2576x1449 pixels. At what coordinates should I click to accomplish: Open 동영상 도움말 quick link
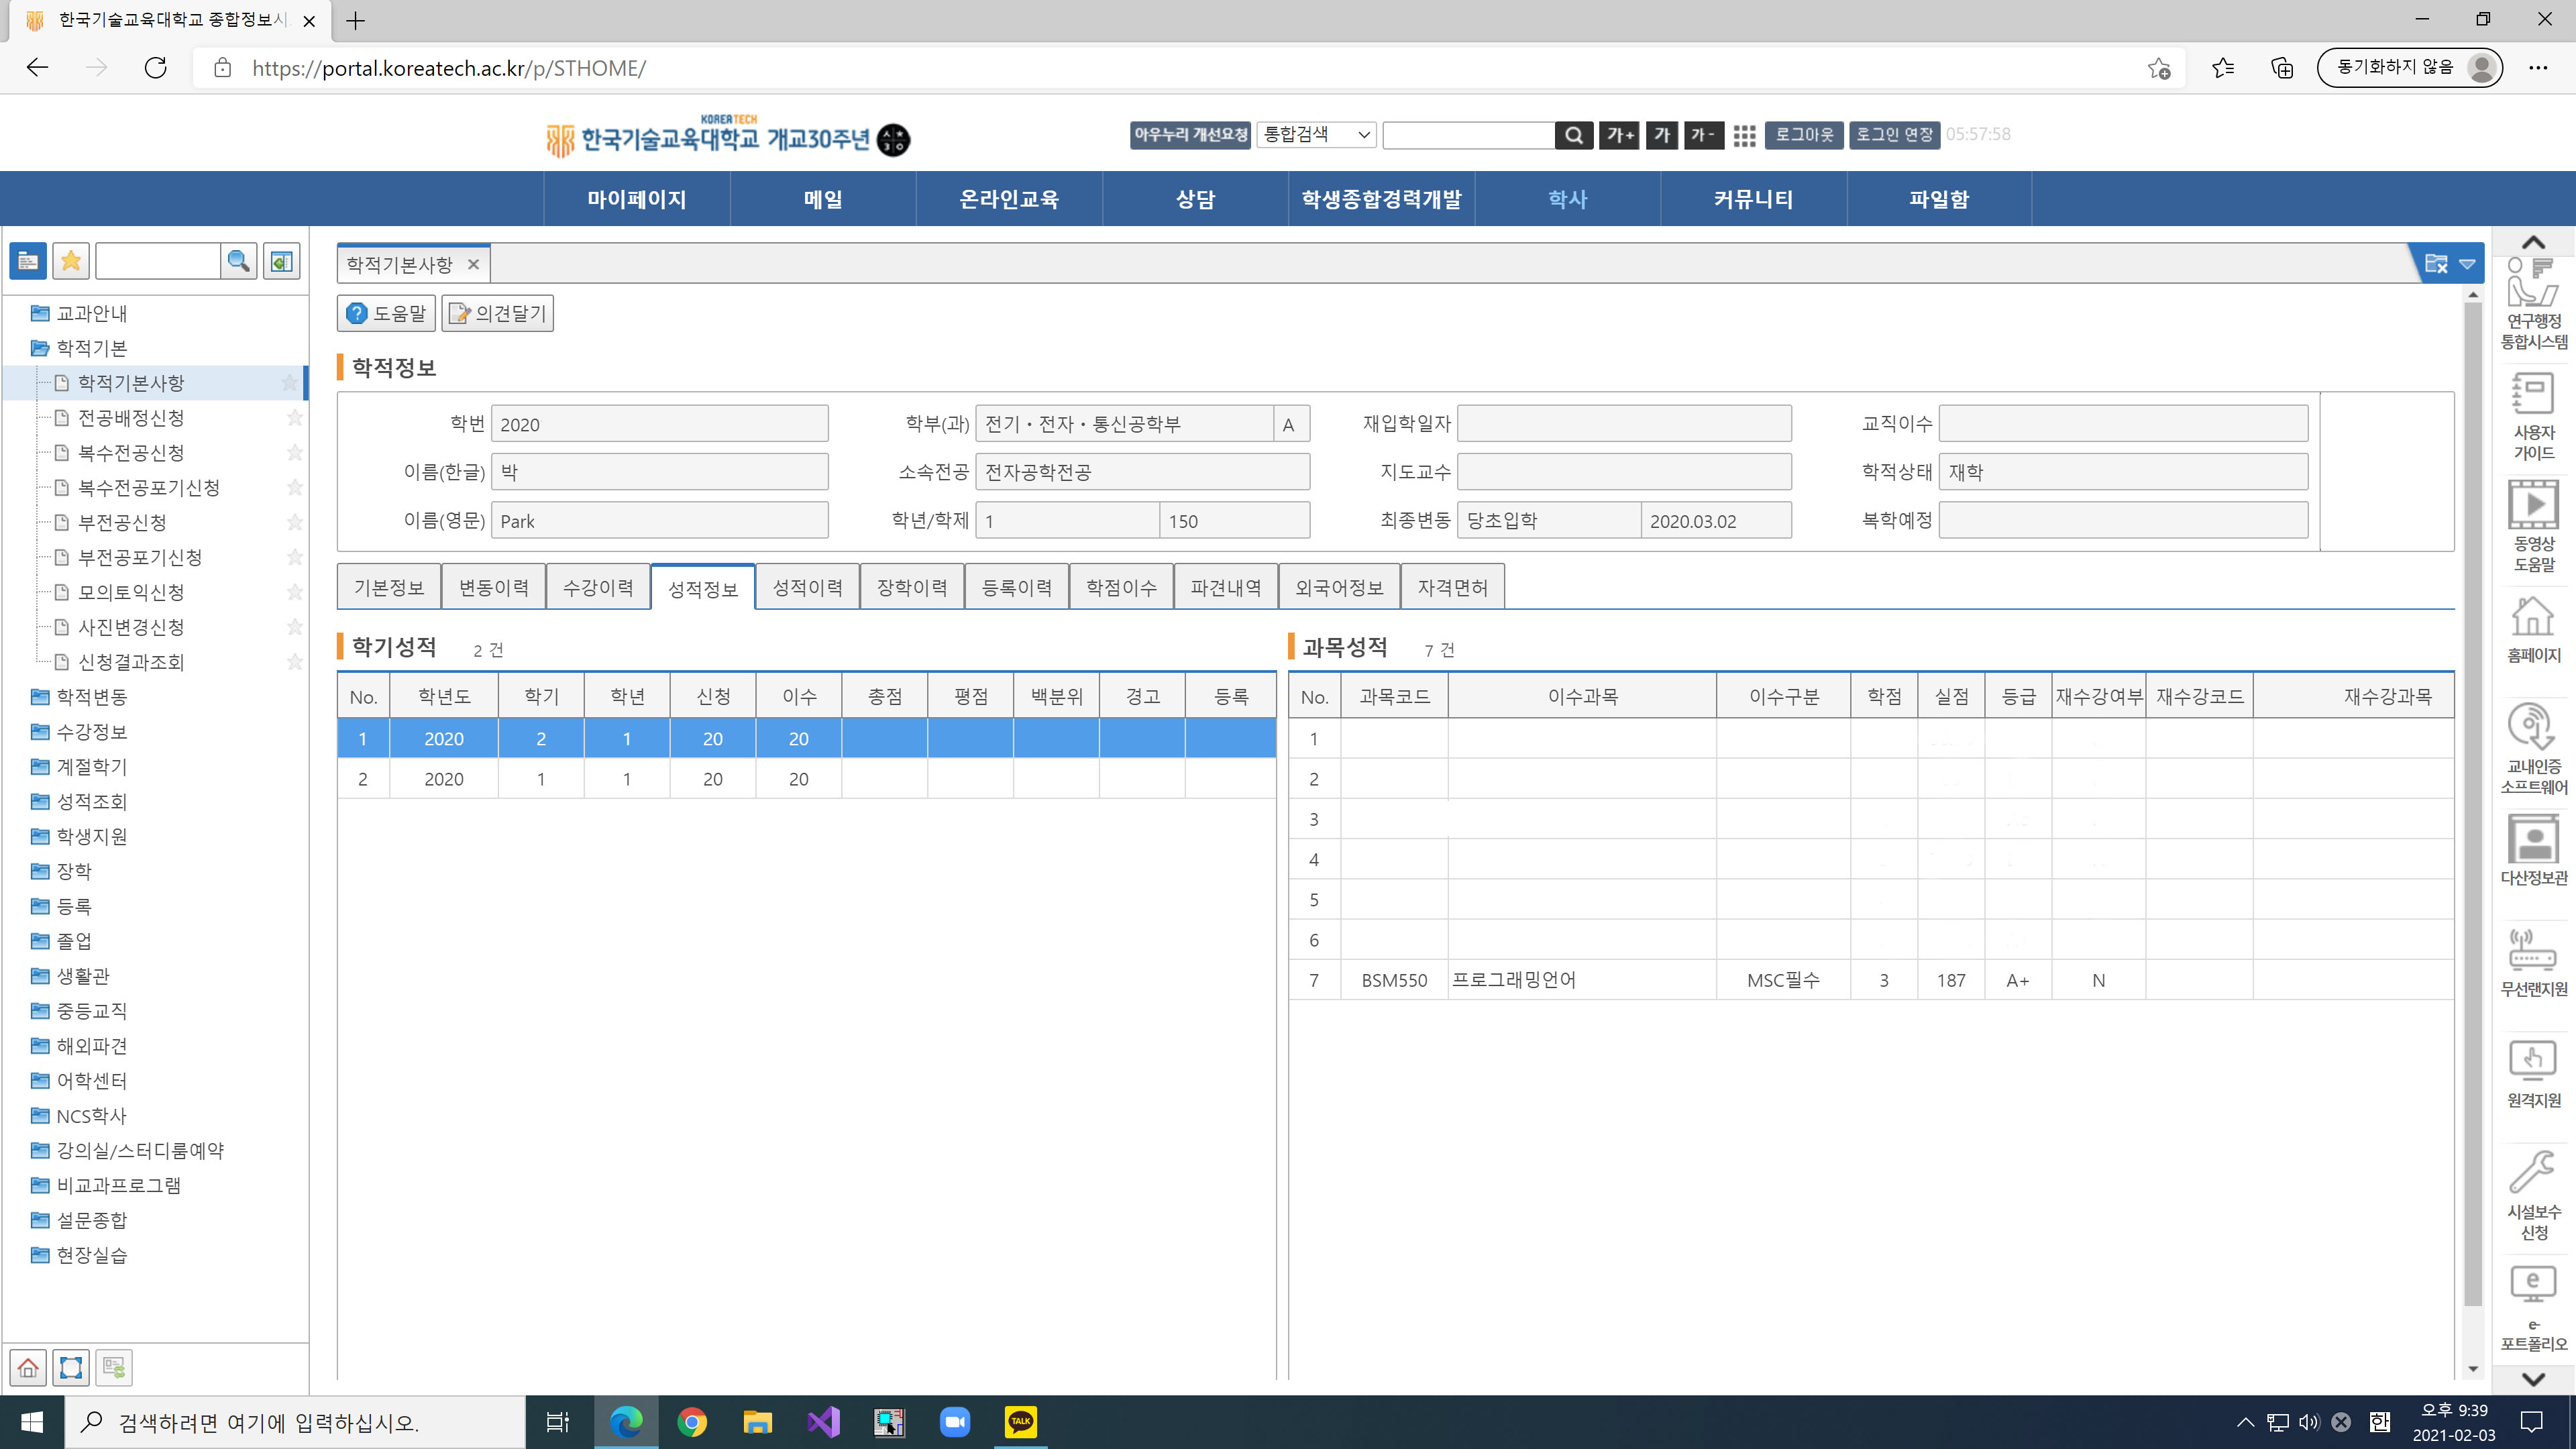point(2533,527)
